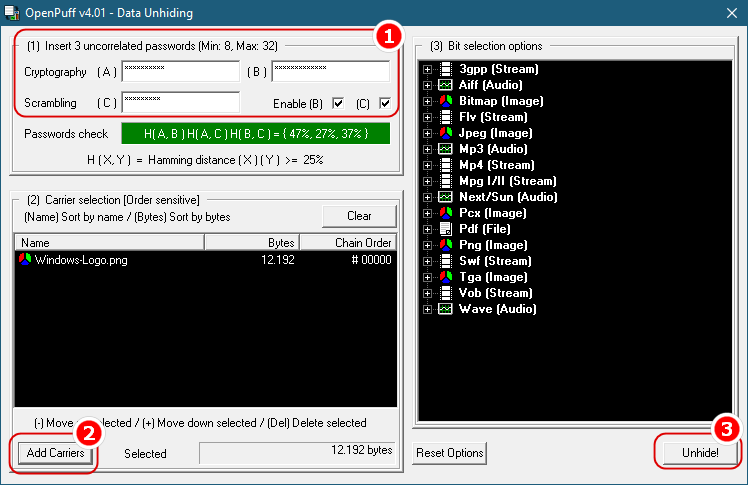Click the Reset Options button
Image resolution: width=748 pixels, height=485 pixels.
449,453
